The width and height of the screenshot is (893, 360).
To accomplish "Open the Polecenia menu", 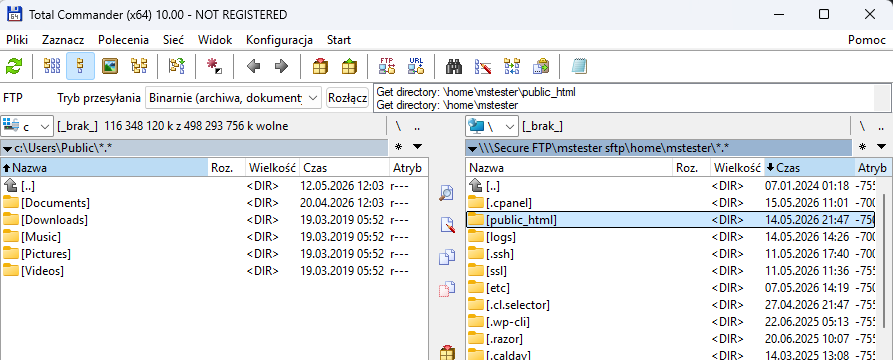I will (124, 40).
